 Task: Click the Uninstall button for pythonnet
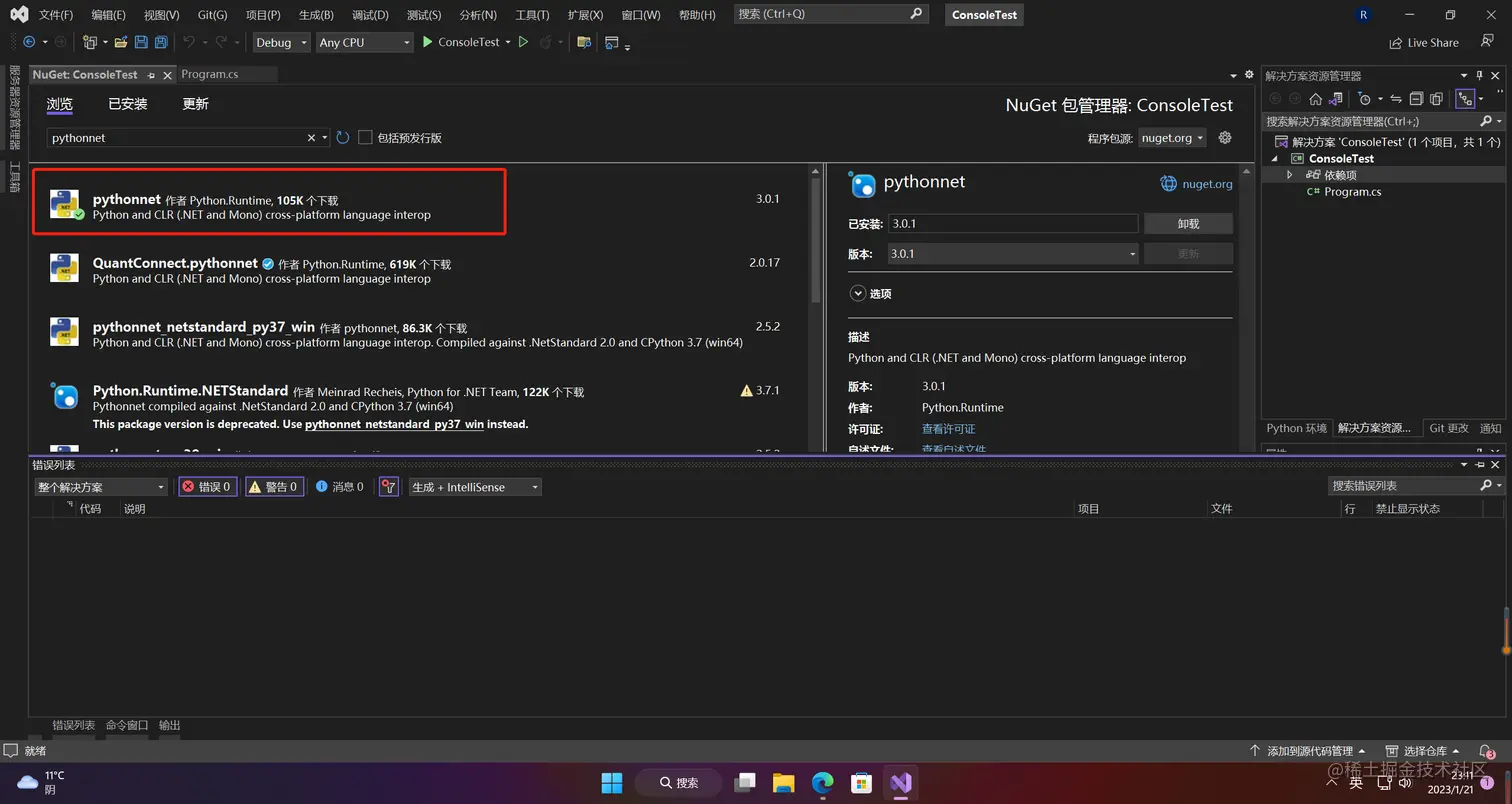click(1188, 224)
